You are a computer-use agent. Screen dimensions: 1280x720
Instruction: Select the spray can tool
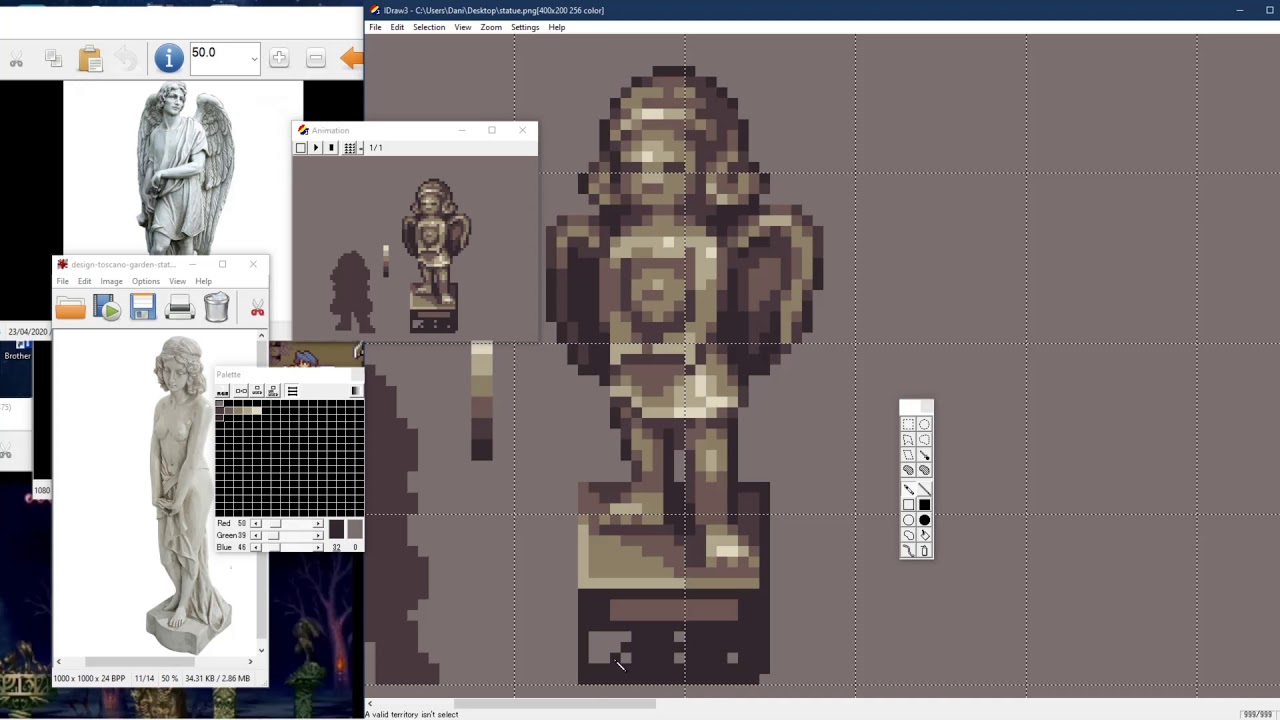pos(925,550)
